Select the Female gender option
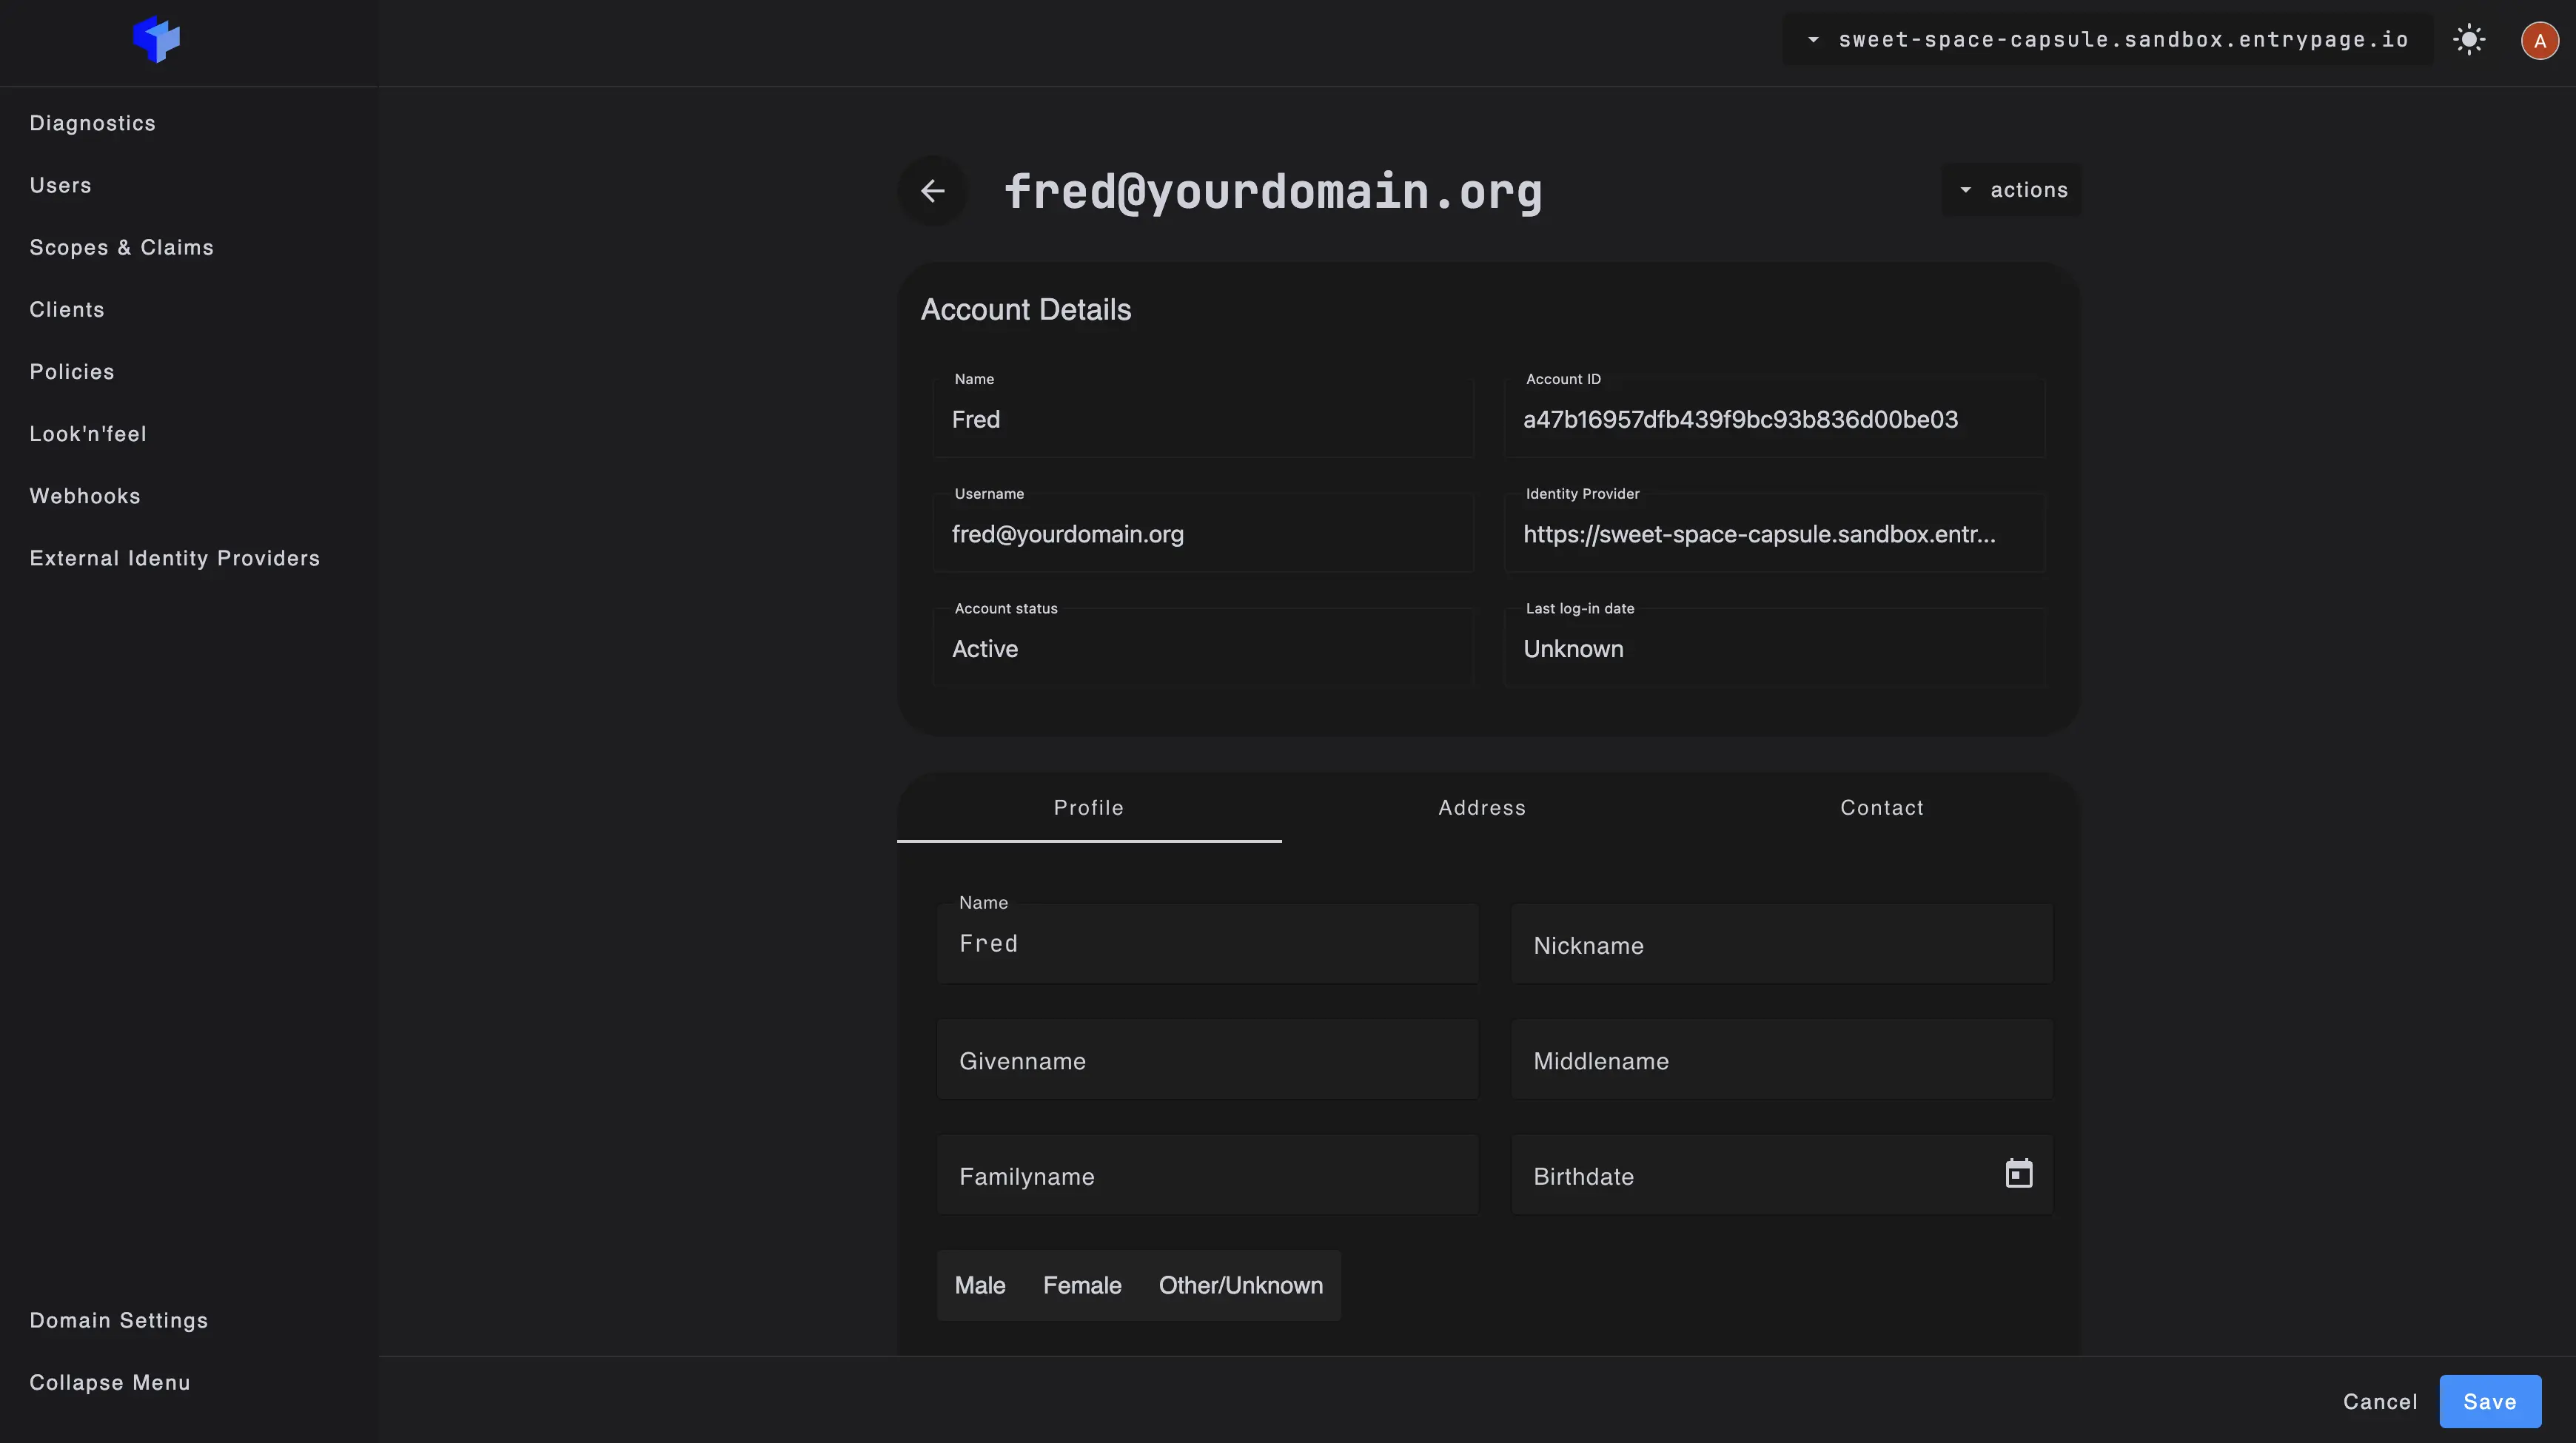 tap(1081, 1285)
